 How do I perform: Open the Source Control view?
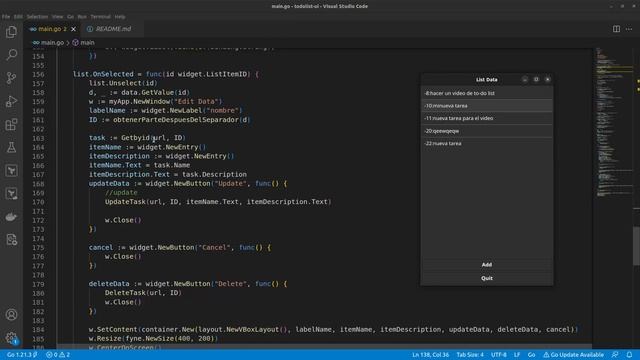(x=11, y=78)
